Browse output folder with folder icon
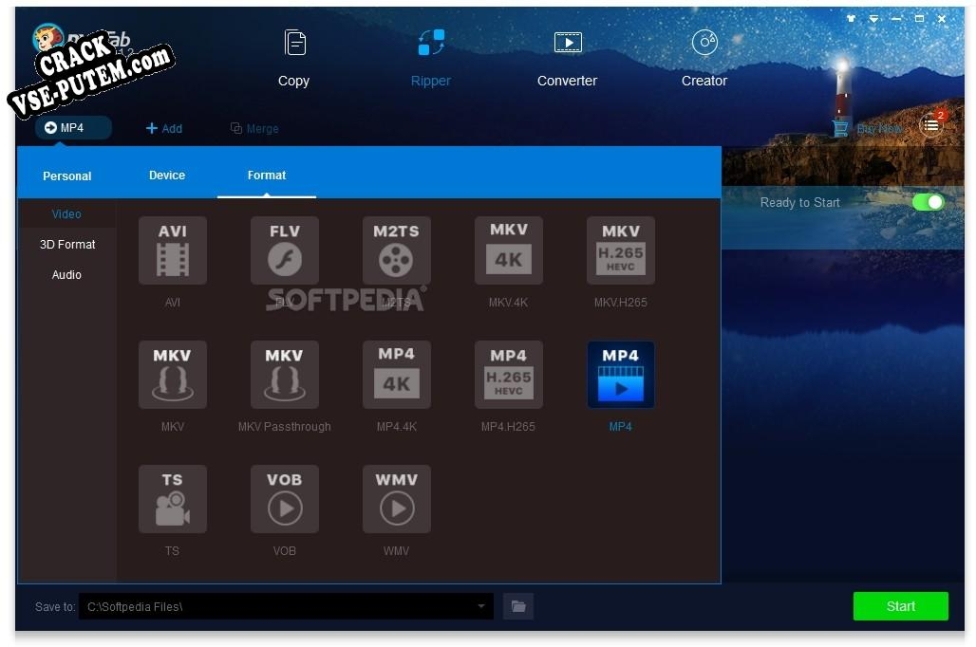The width and height of the screenshot is (976, 647). 518,606
